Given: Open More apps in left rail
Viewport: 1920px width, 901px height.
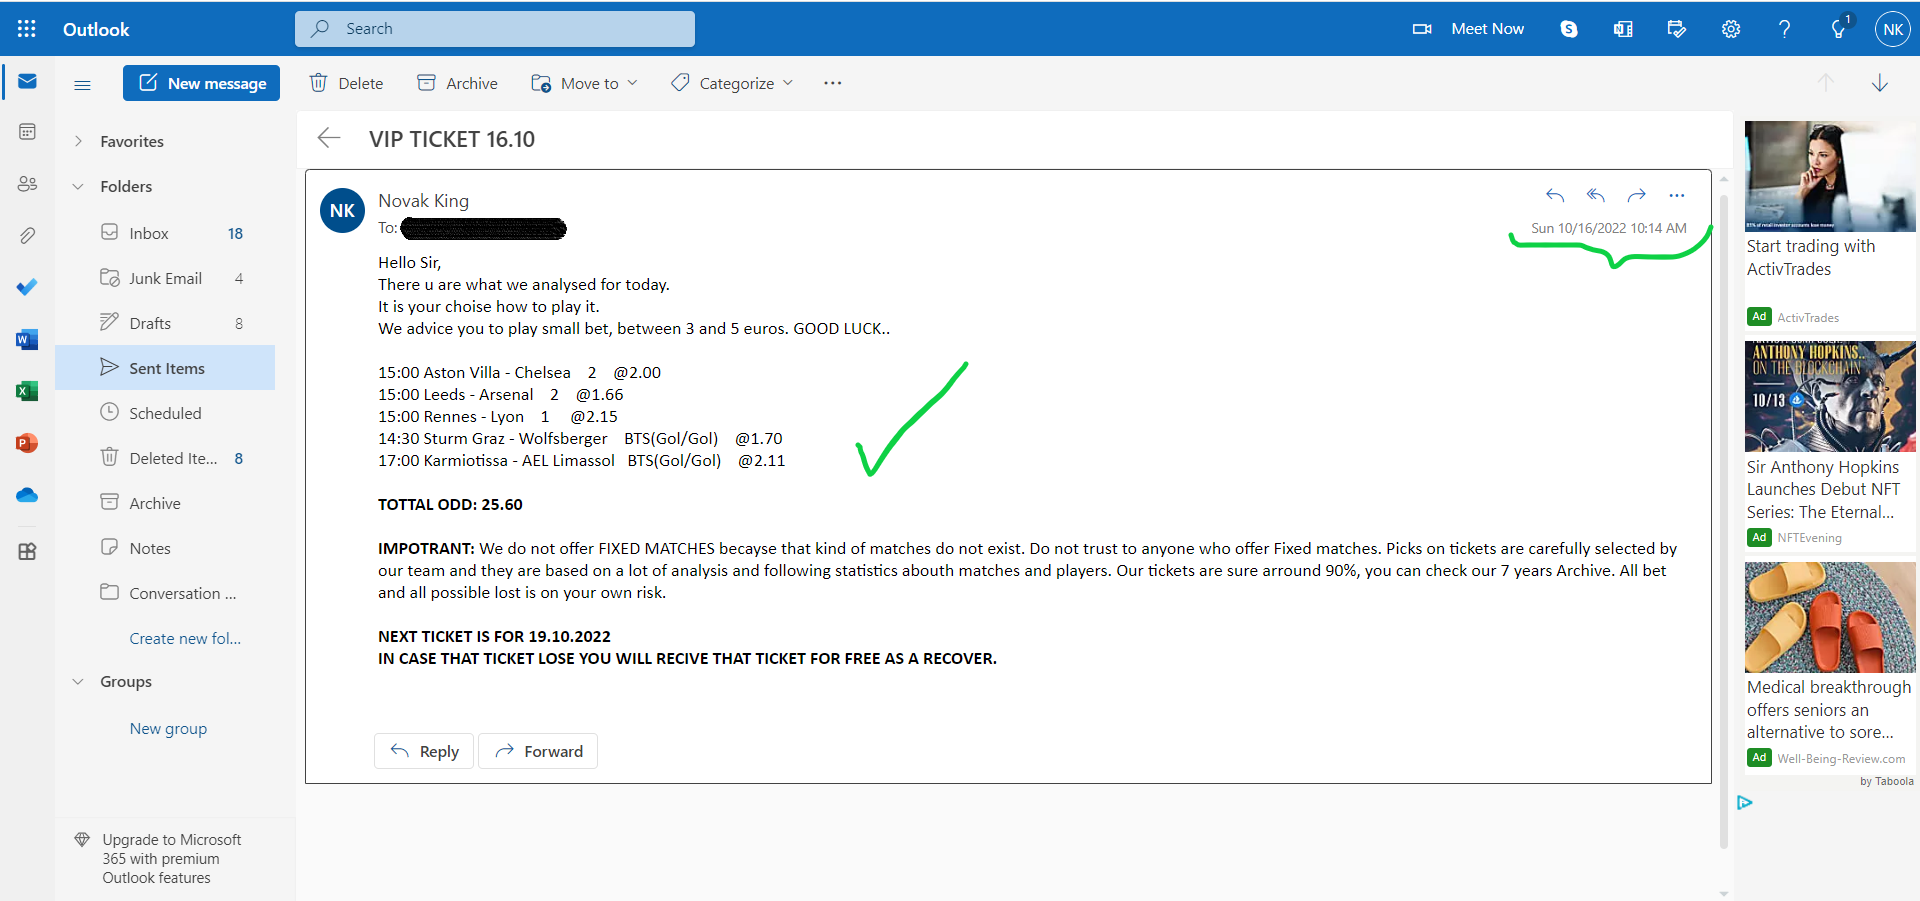Looking at the screenshot, I should (x=27, y=551).
